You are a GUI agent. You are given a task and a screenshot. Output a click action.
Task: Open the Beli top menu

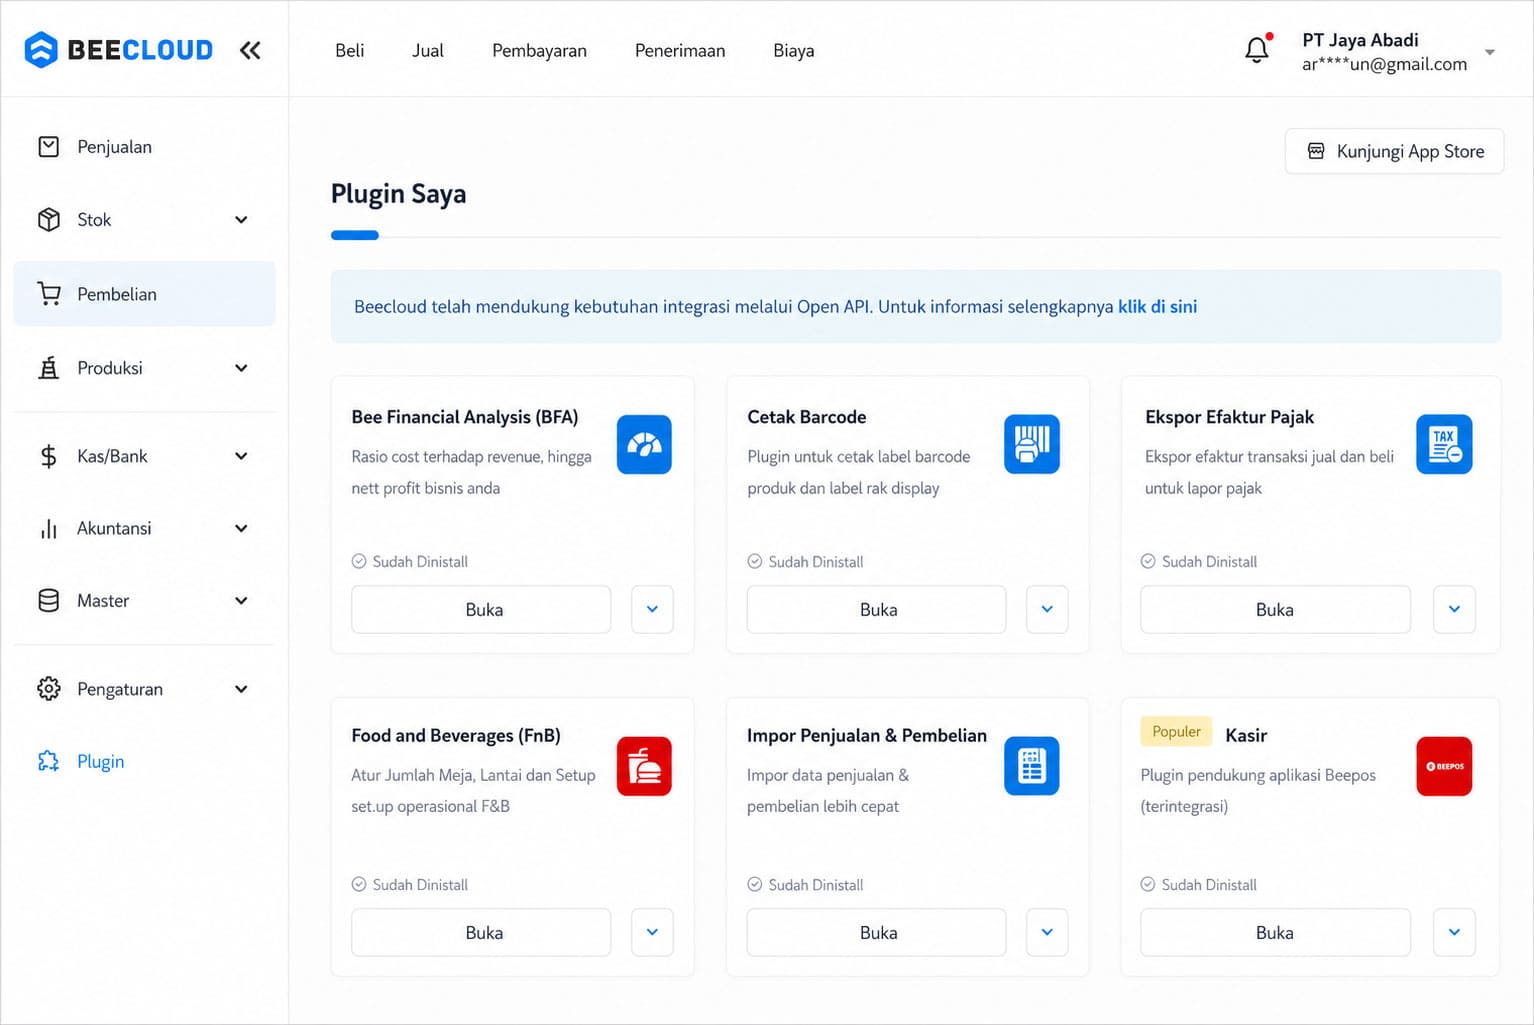[x=349, y=50]
